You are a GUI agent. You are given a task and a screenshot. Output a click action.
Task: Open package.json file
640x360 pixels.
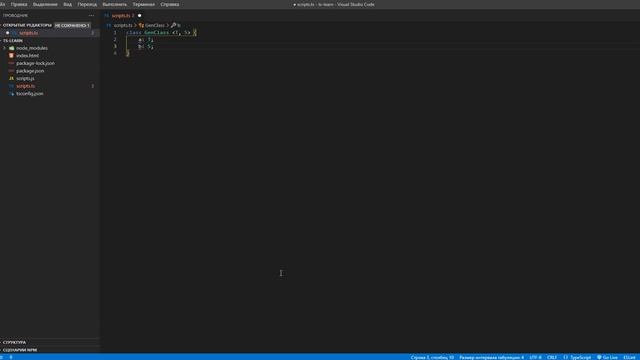pos(30,71)
